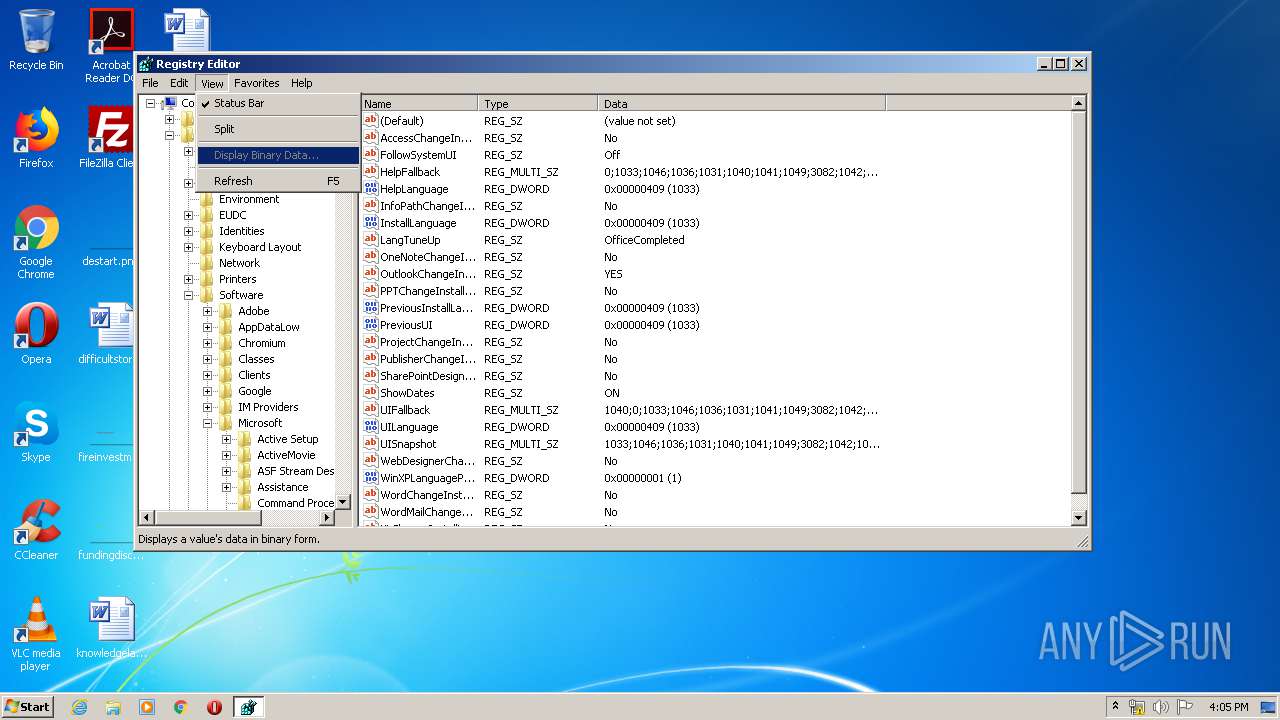Click the Start button
The width and height of the screenshot is (1280, 720).
[x=28, y=707]
